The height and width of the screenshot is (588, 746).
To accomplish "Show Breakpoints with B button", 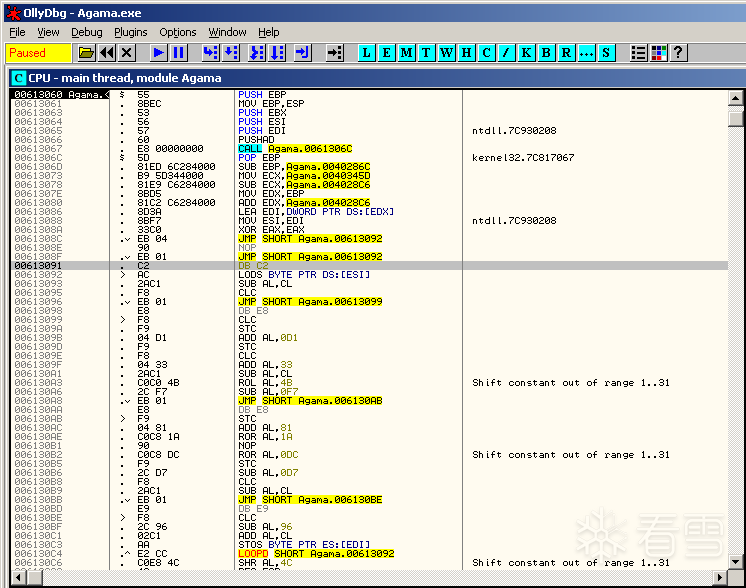I will (x=546, y=52).
